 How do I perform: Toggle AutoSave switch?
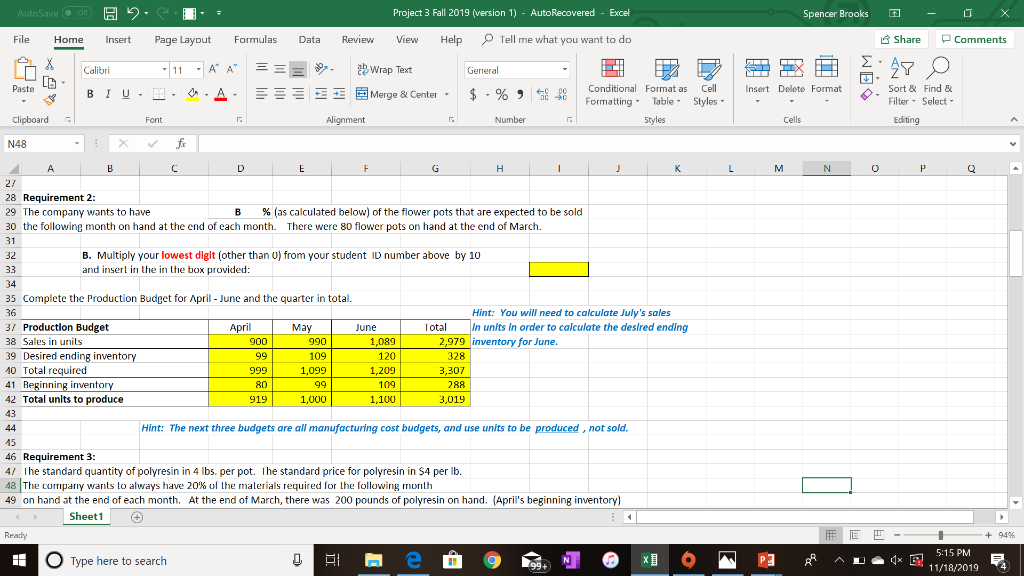(76, 13)
